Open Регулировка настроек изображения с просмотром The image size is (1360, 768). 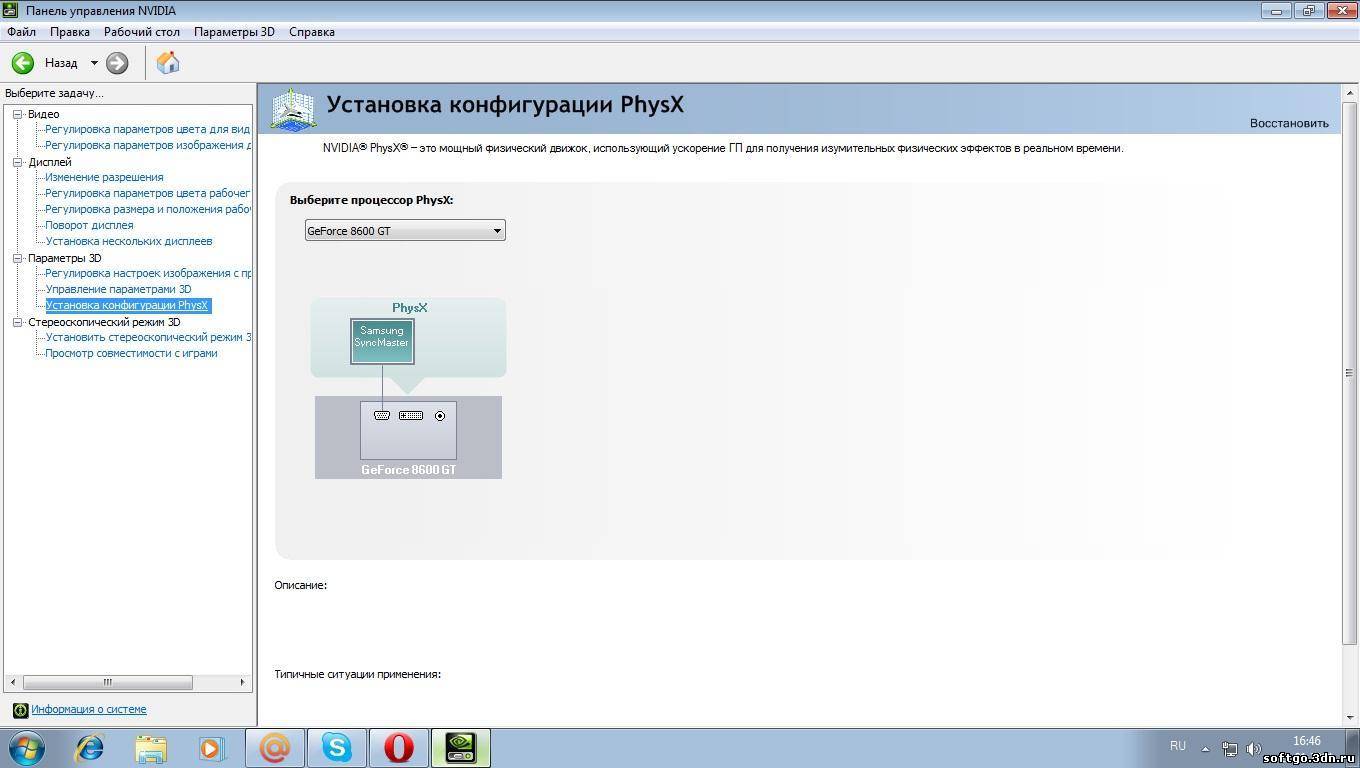(148, 273)
